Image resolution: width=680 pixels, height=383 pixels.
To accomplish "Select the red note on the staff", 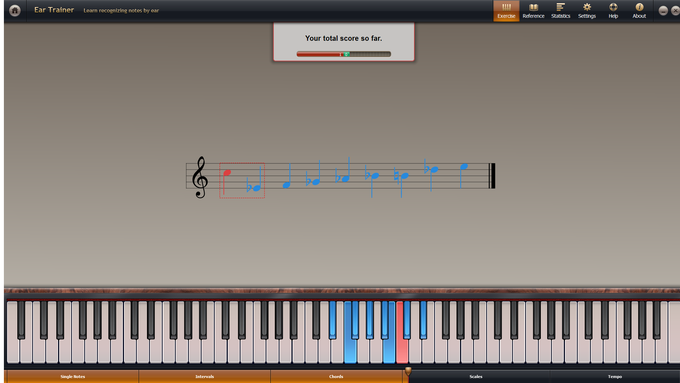I will (226, 173).
